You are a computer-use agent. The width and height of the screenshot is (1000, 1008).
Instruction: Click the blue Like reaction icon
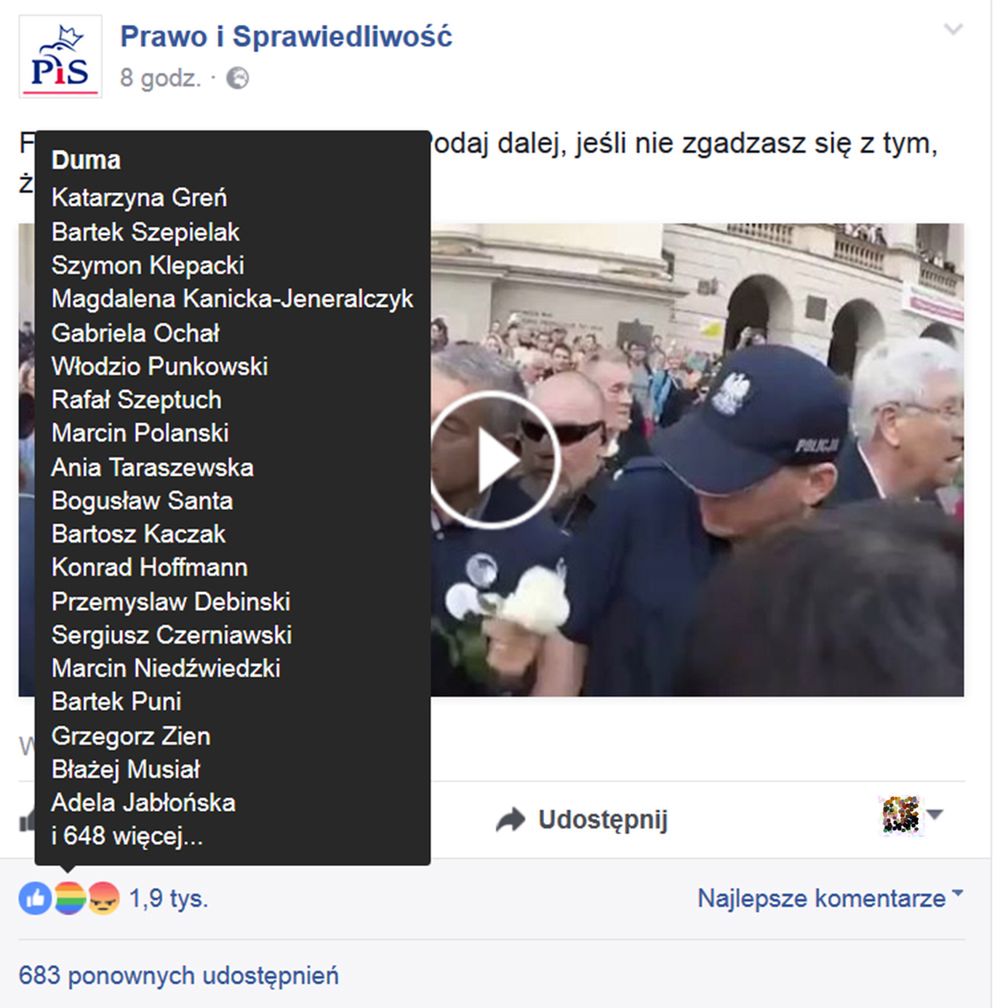(x=35, y=898)
